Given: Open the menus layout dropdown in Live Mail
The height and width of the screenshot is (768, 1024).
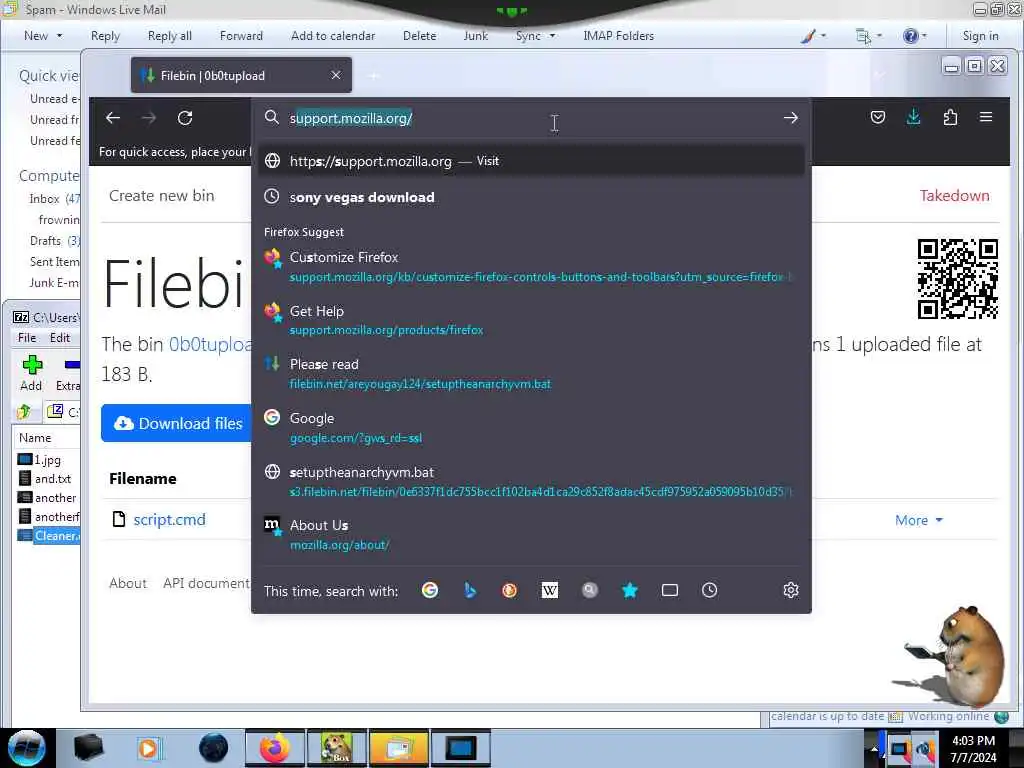Looking at the screenshot, I should pyautogui.click(x=868, y=36).
